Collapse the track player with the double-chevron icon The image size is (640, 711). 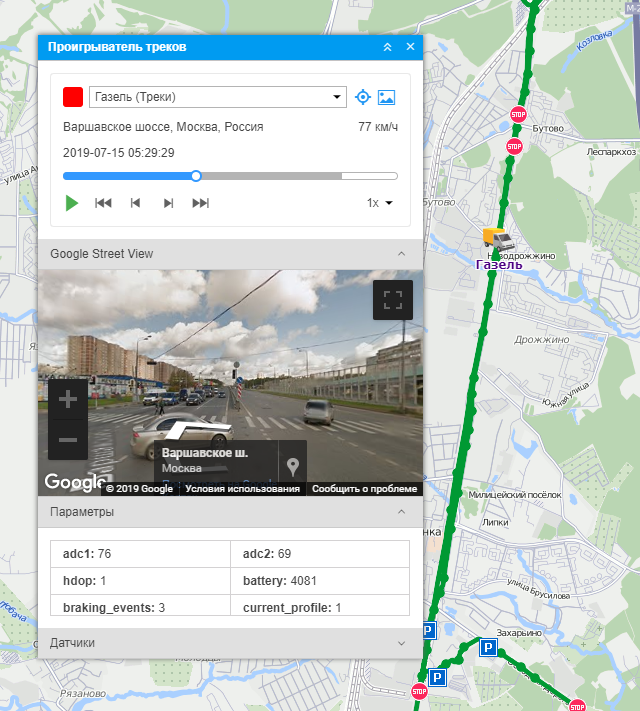click(387, 47)
